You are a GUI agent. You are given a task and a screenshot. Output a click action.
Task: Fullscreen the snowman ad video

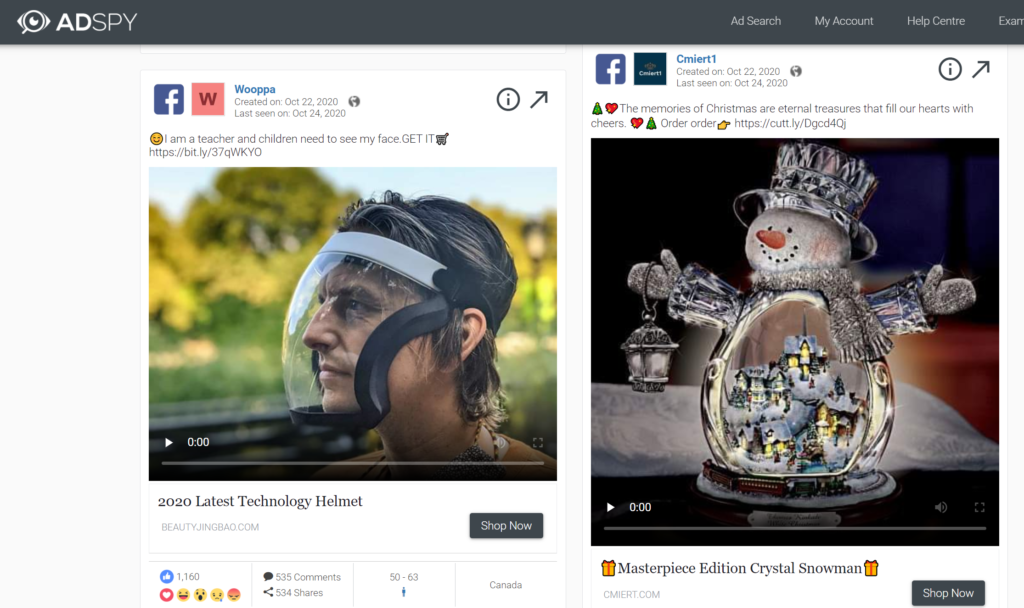click(980, 507)
